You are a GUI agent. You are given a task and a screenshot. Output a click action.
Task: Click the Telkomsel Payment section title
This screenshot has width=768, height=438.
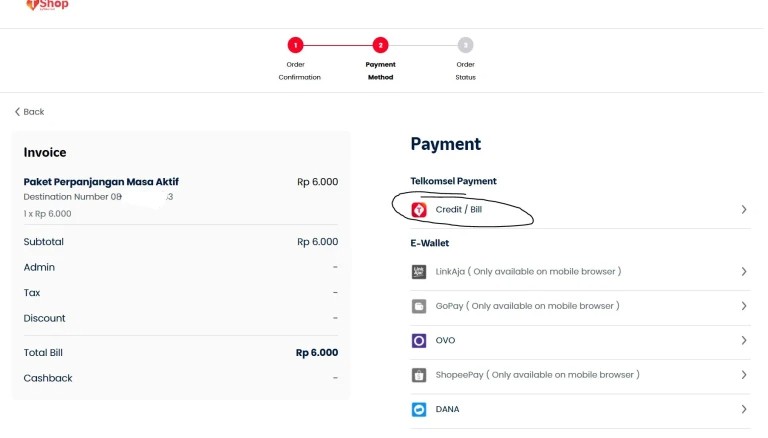[x=454, y=181]
